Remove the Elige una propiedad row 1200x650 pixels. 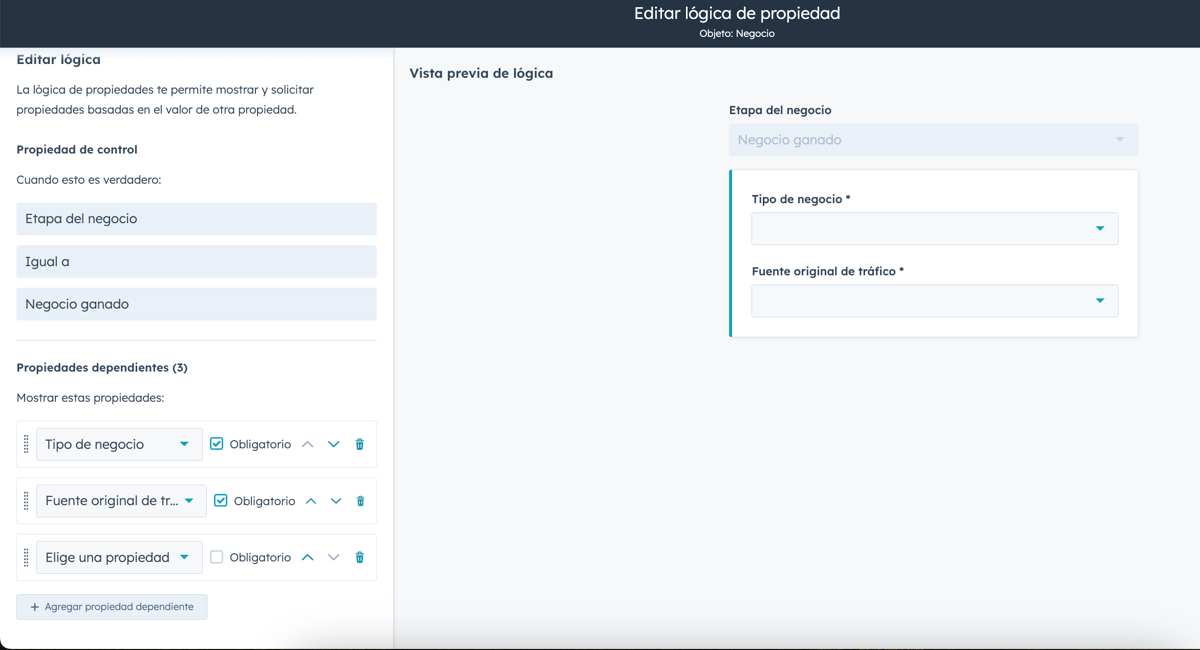(x=360, y=558)
